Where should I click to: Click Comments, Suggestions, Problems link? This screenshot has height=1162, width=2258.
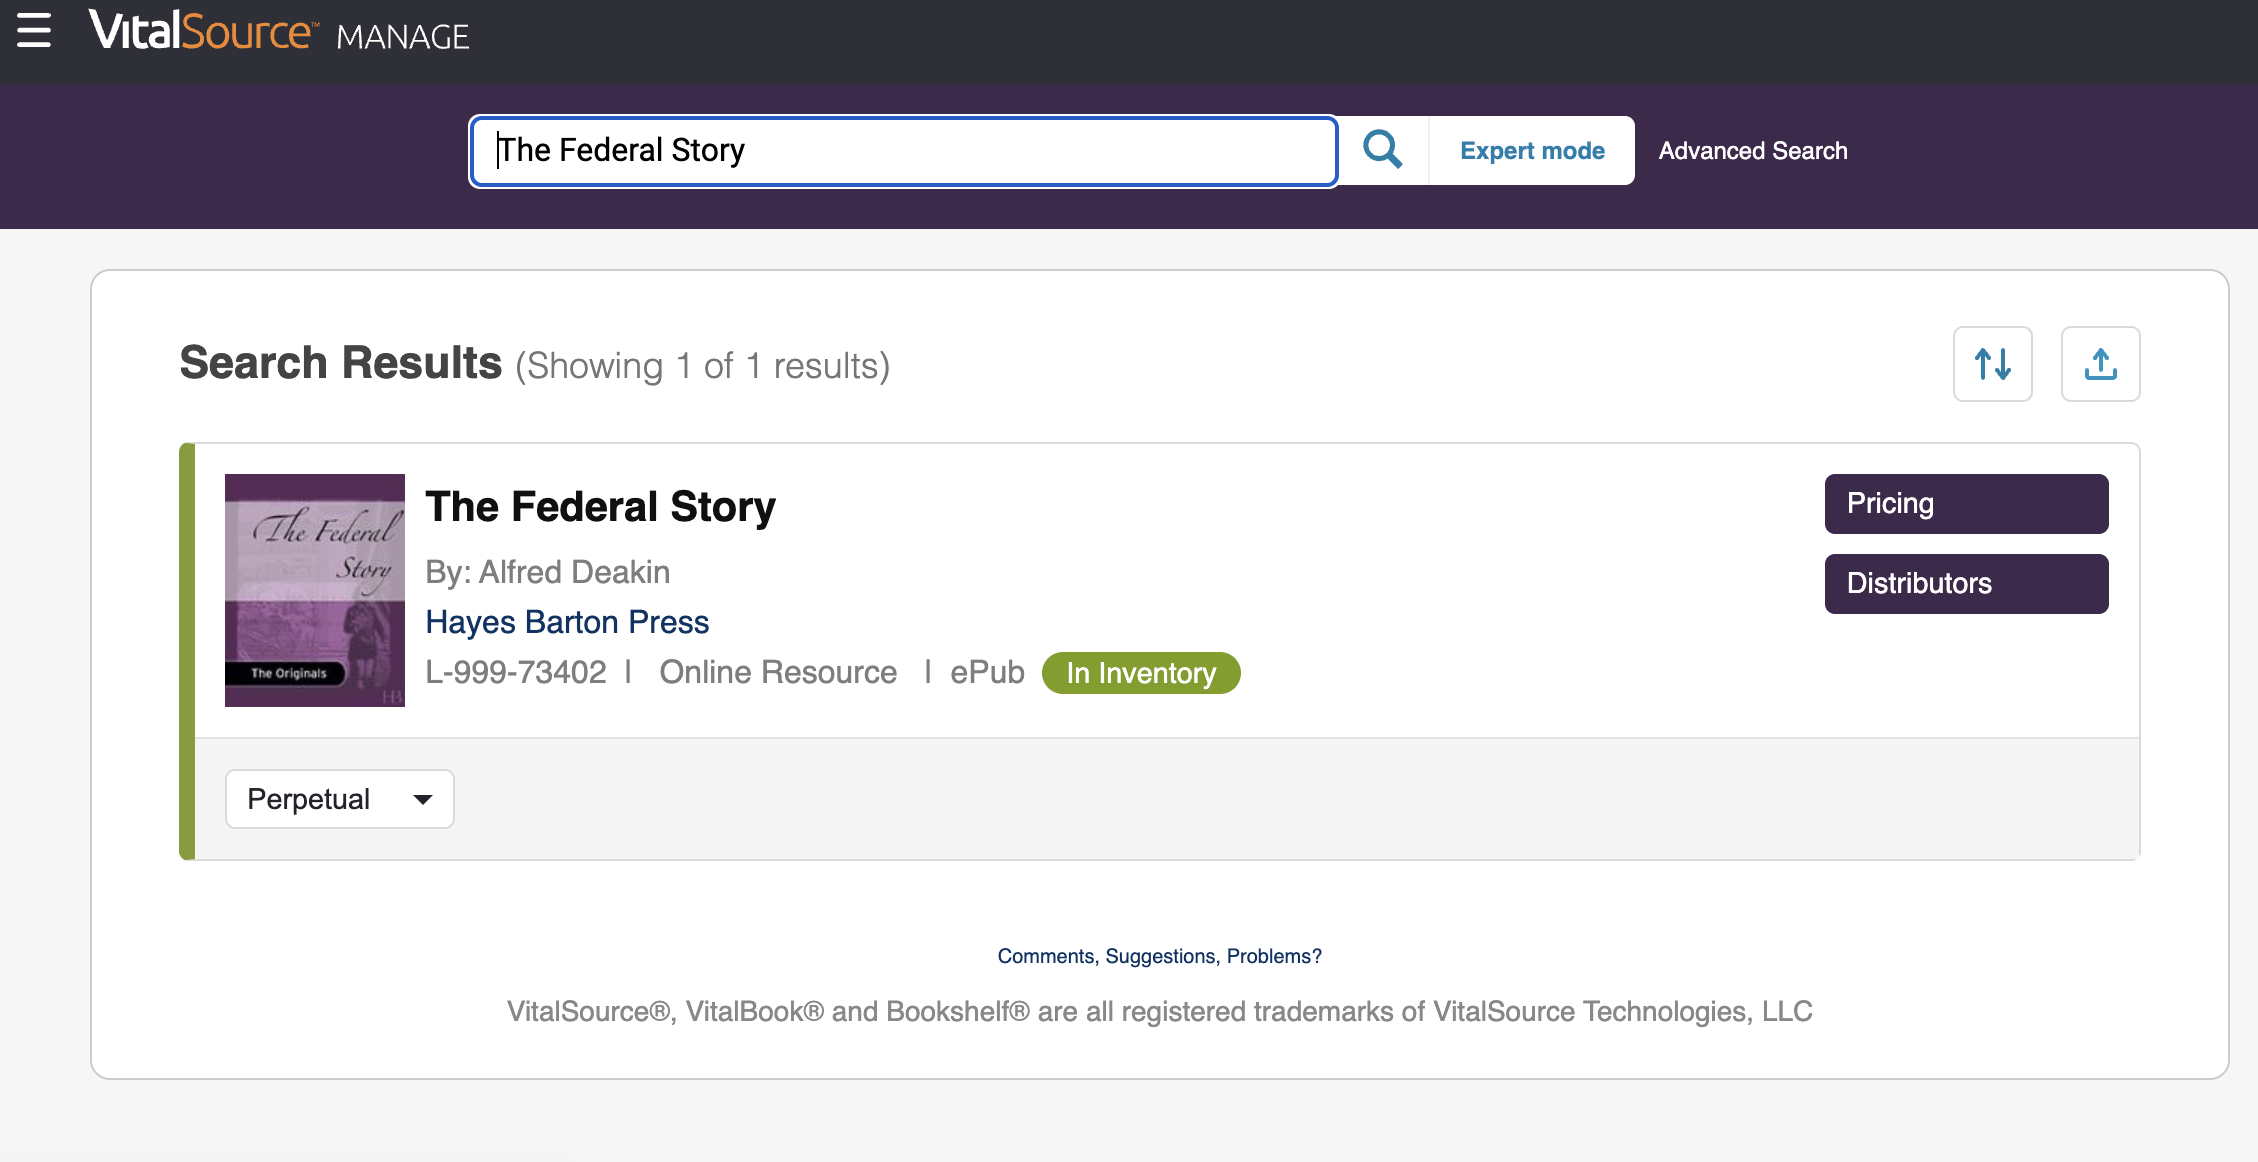click(x=1159, y=954)
